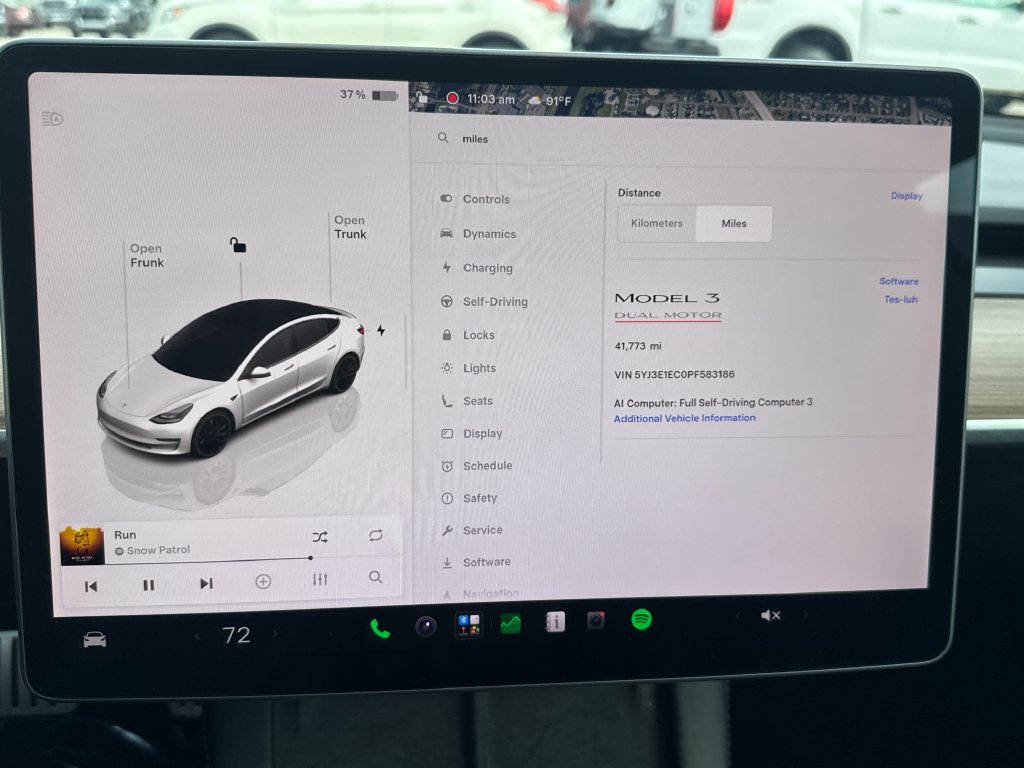
Task: Skip to next track
Action: [x=206, y=583]
